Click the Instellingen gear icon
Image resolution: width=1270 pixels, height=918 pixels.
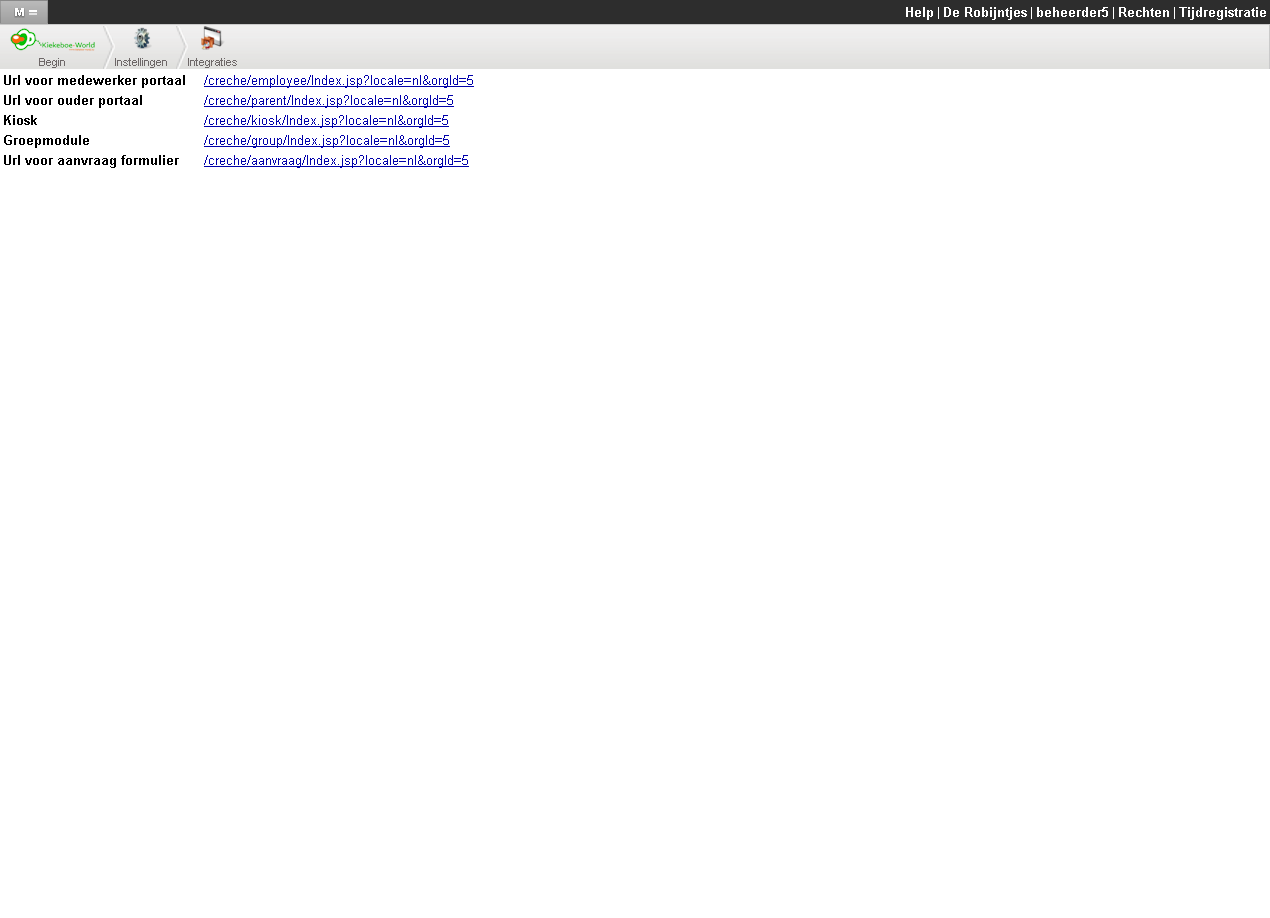[141, 40]
